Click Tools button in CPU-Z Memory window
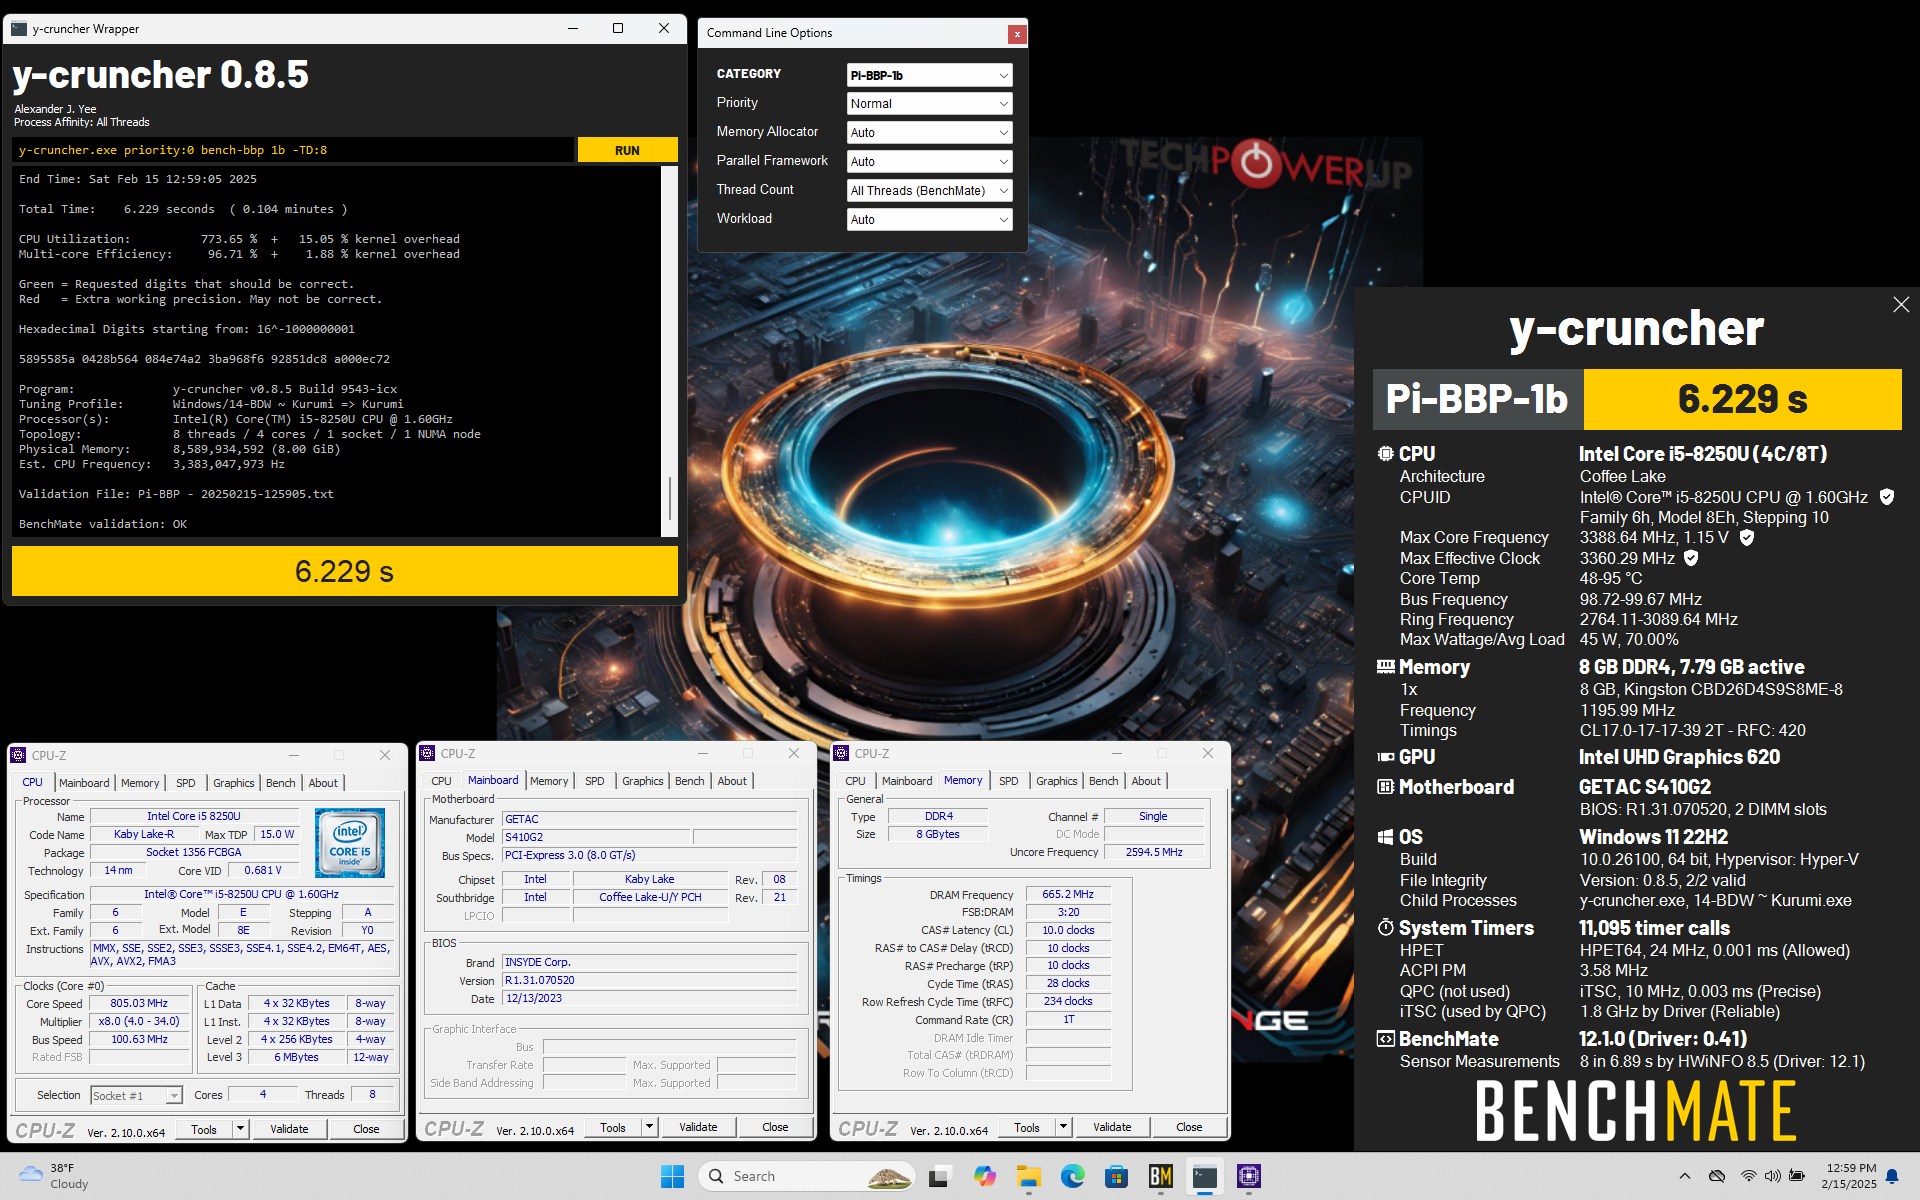This screenshot has height=1200, width=1920. (x=1027, y=1127)
